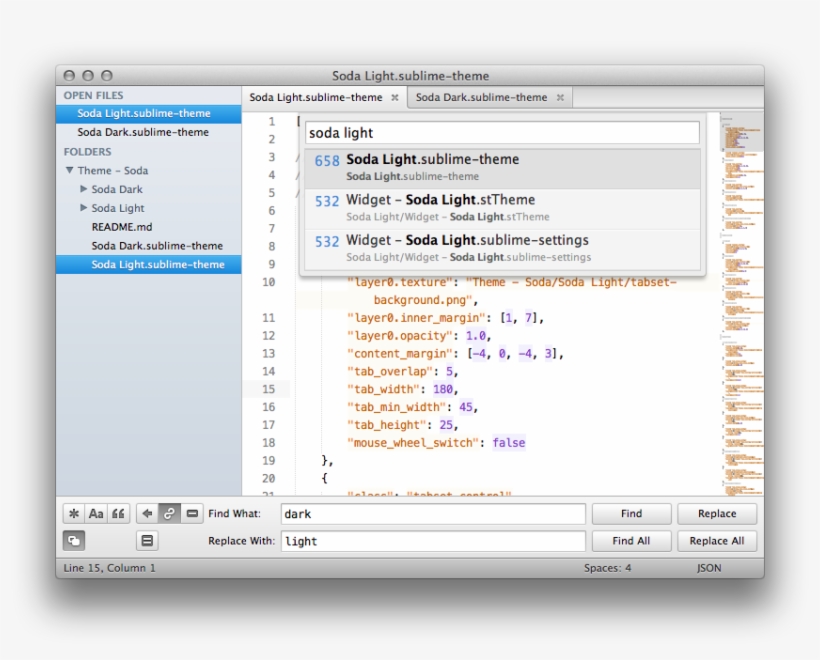Click the Find All button
Viewport: 820px width, 660px height.
pyautogui.click(x=631, y=541)
